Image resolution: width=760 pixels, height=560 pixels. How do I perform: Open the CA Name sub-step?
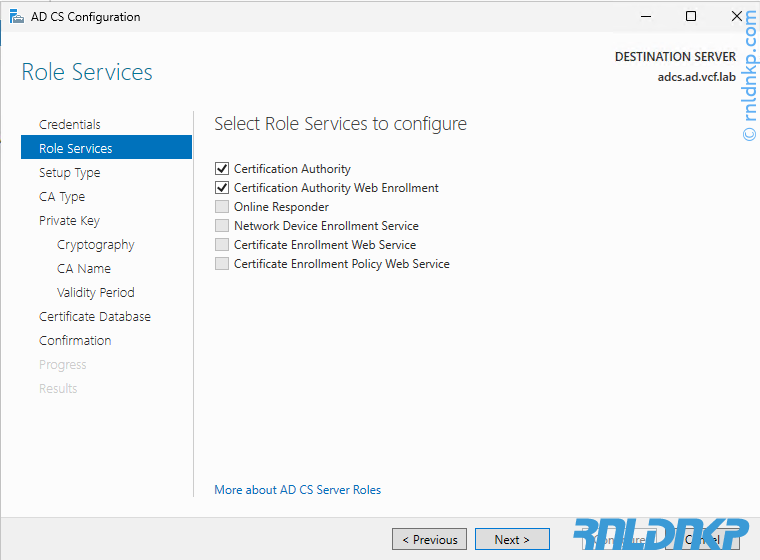[x=84, y=268]
